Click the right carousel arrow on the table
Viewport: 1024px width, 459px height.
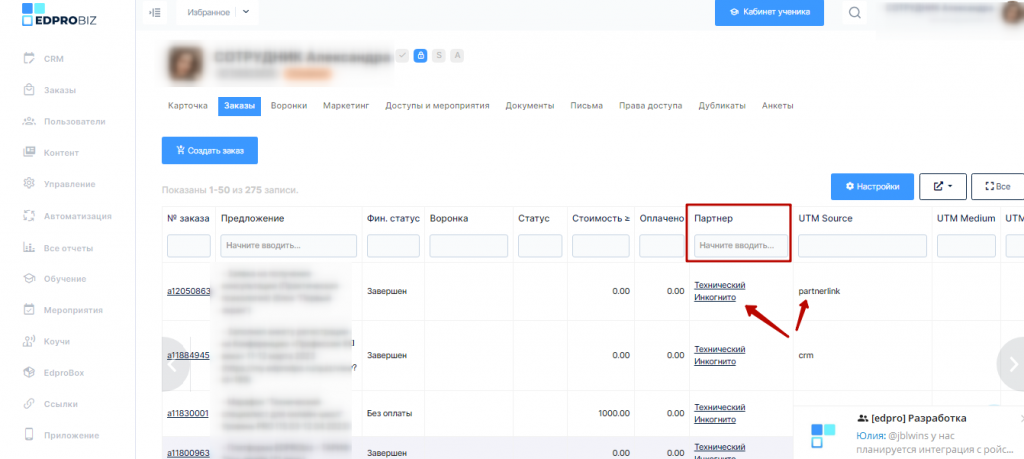click(x=1011, y=364)
